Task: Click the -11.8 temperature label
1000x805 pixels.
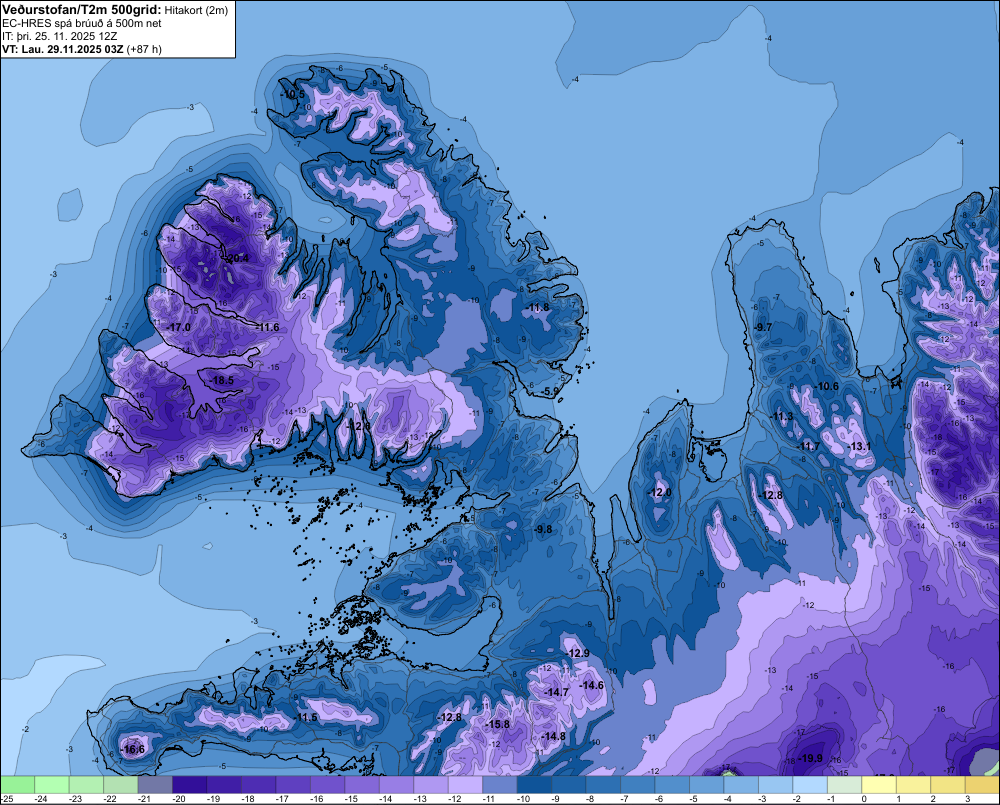Action: 538,307
